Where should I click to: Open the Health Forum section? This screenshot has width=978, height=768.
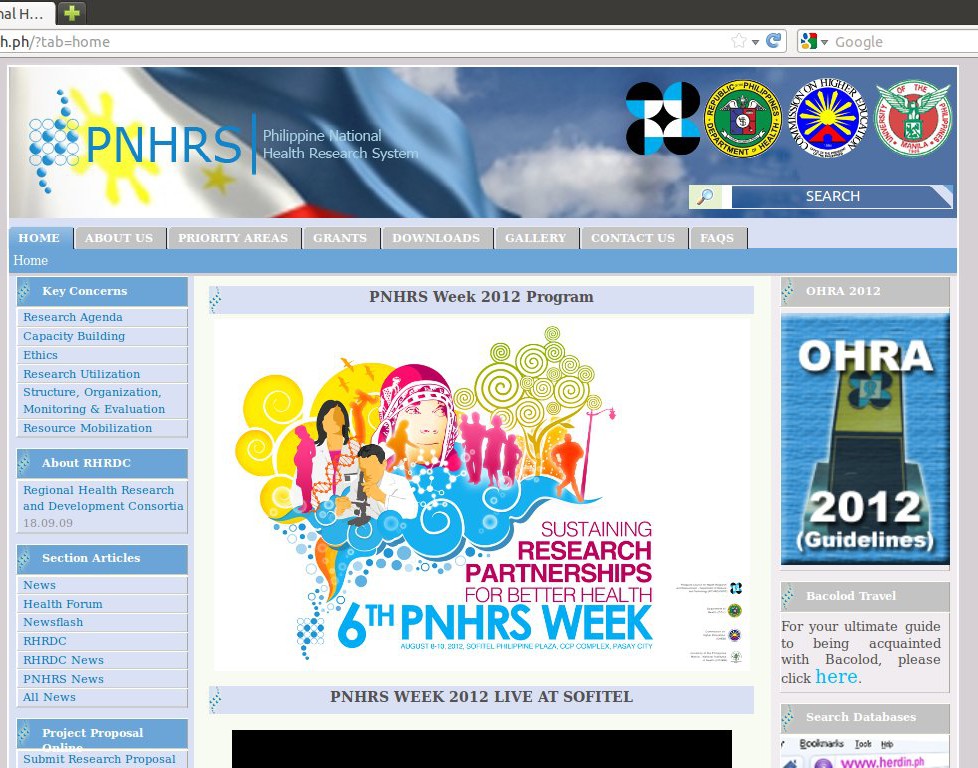point(63,604)
